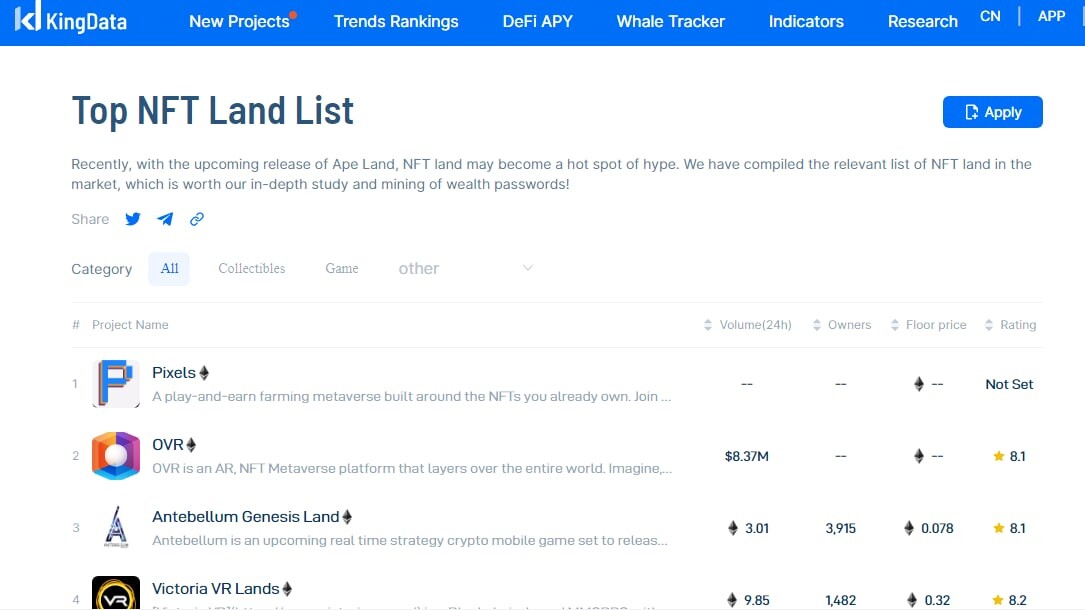This screenshot has width=1085, height=610.
Task: Filter by Game category
Action: [x=342, y=268]
